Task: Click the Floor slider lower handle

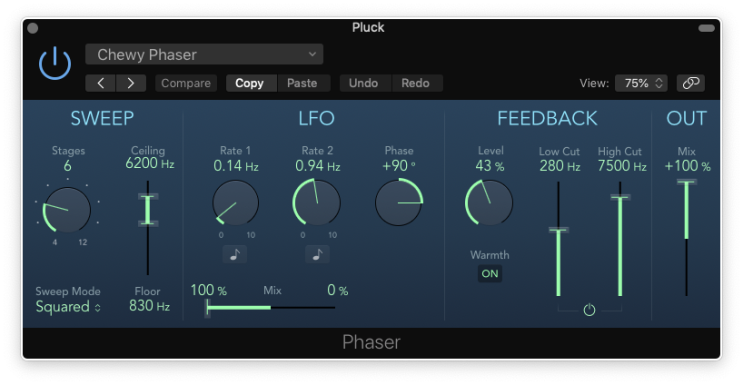Action: 148,223
